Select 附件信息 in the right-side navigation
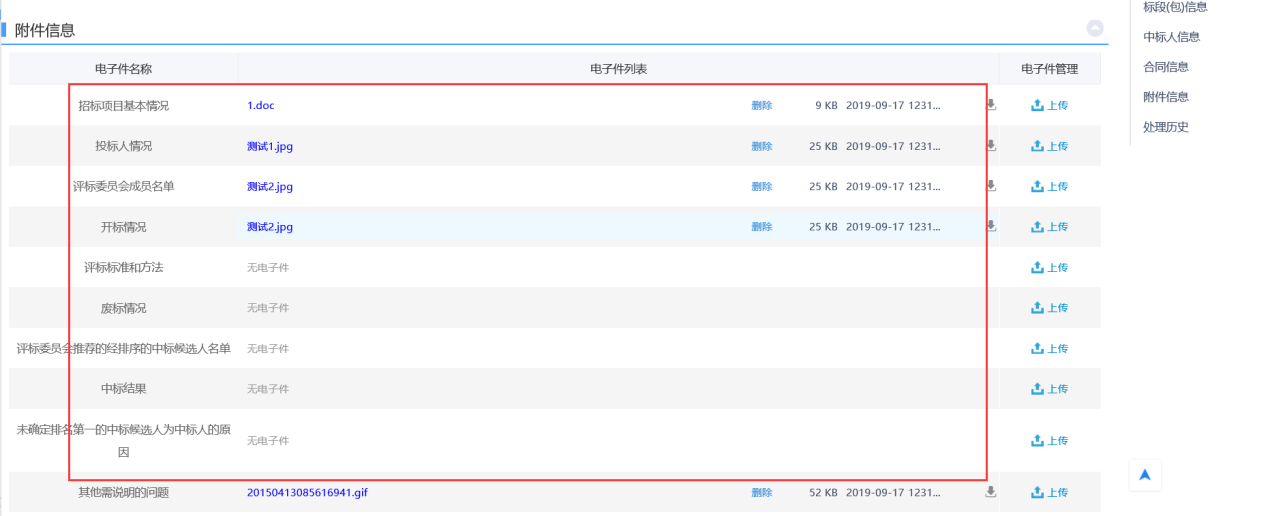 click(1165, 97)
